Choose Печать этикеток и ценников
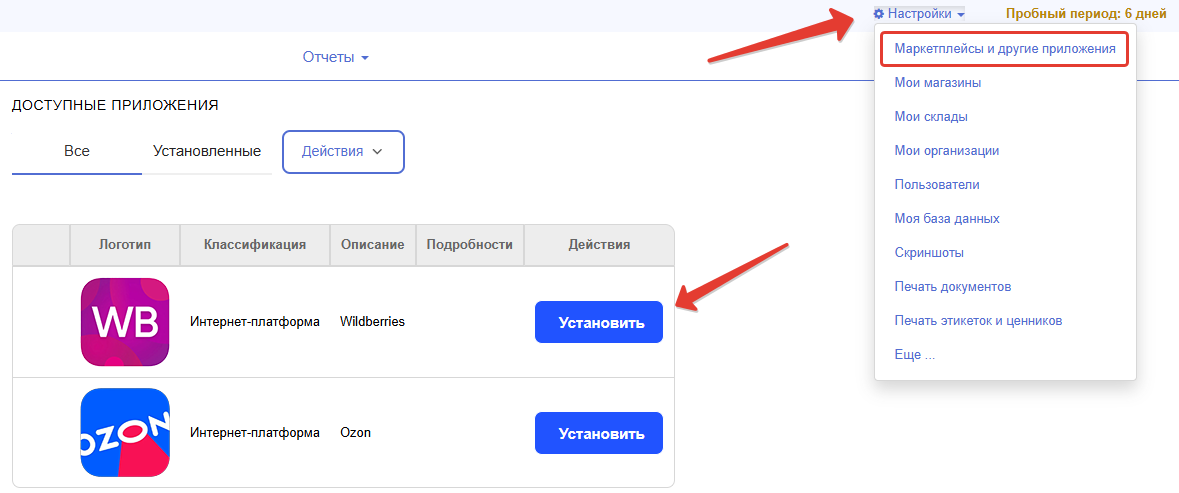The width and height of the screenshot is (1179, 493). (977, 321)
